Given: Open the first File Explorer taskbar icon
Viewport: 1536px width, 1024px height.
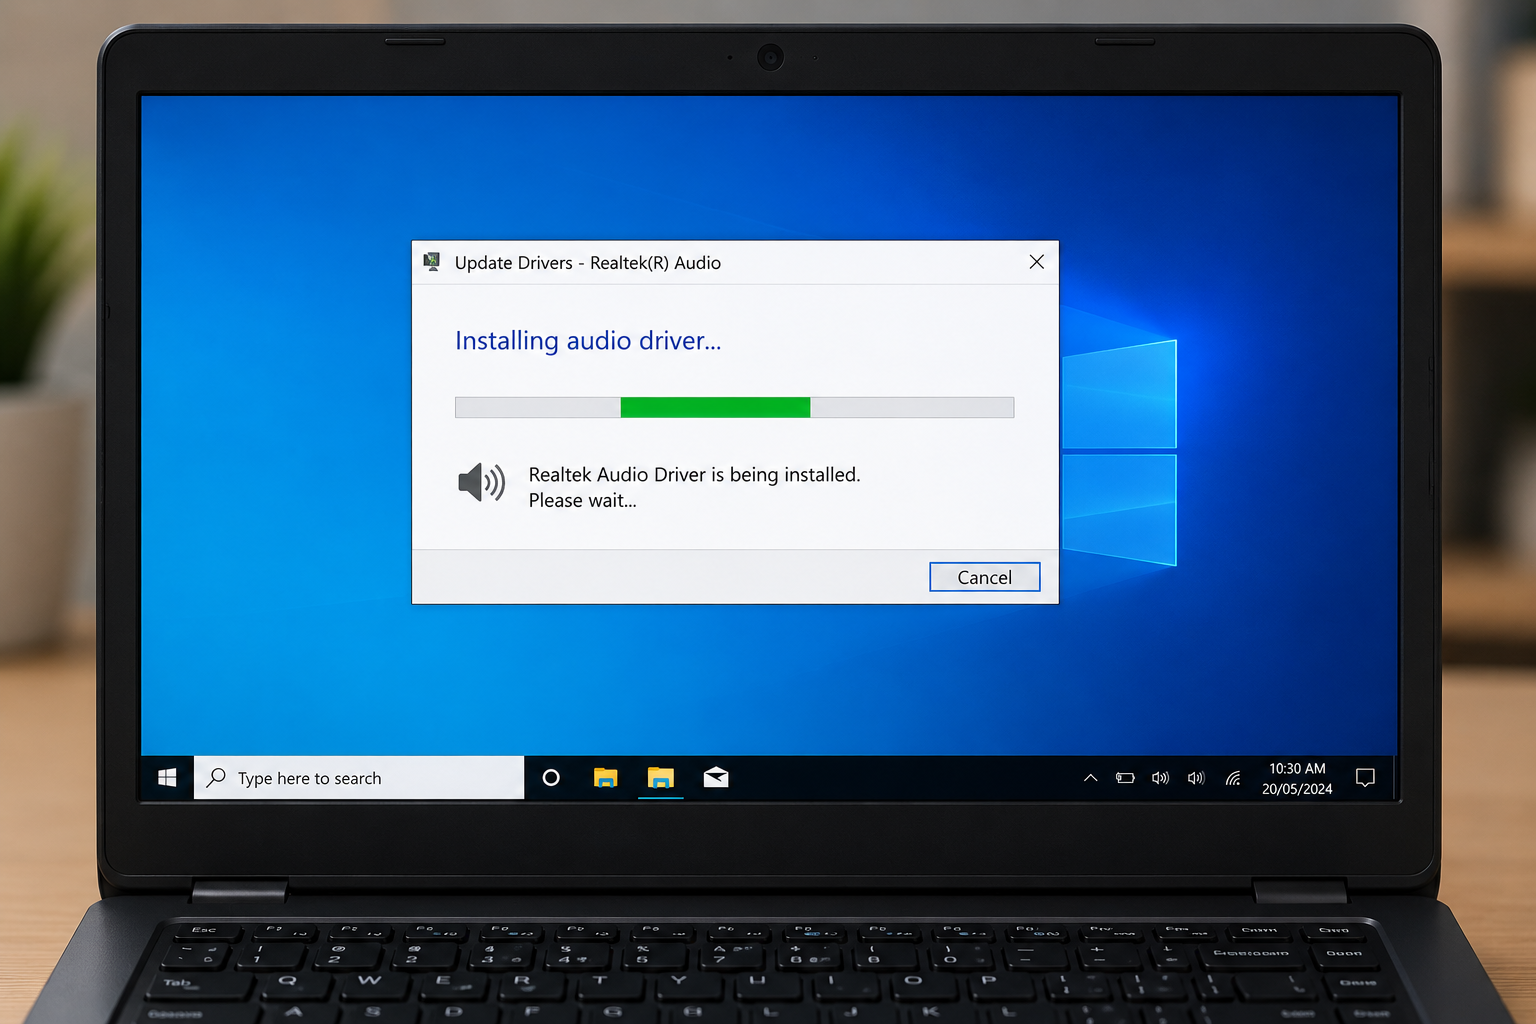Looking at the screenshot, I should [x=605, y=778].
